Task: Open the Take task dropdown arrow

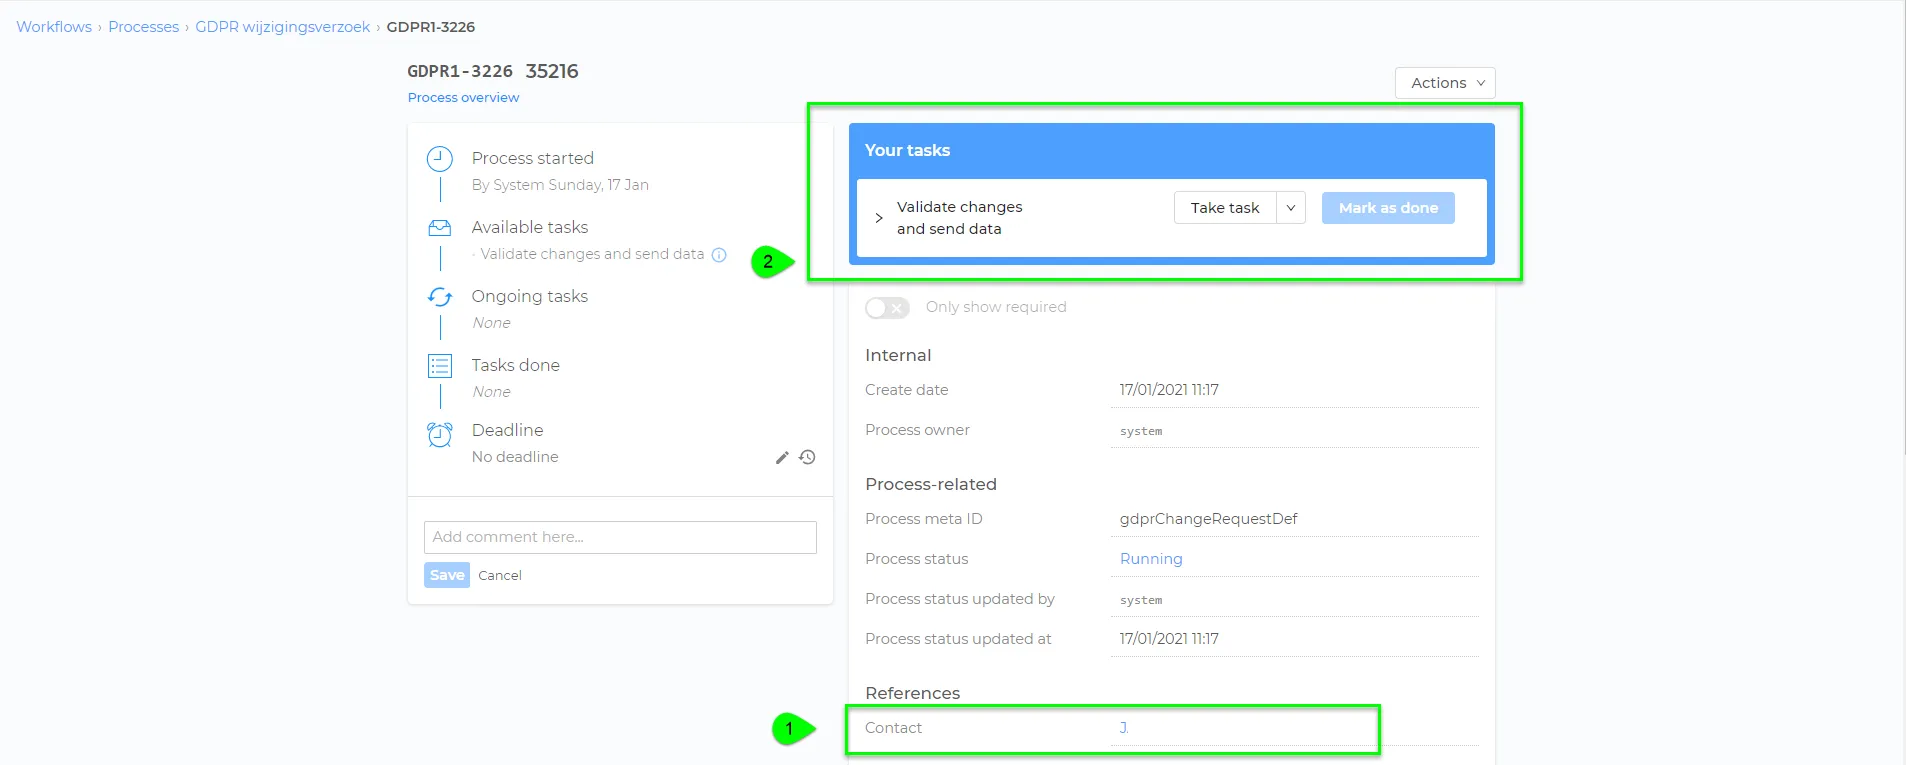Action: 1291,208
